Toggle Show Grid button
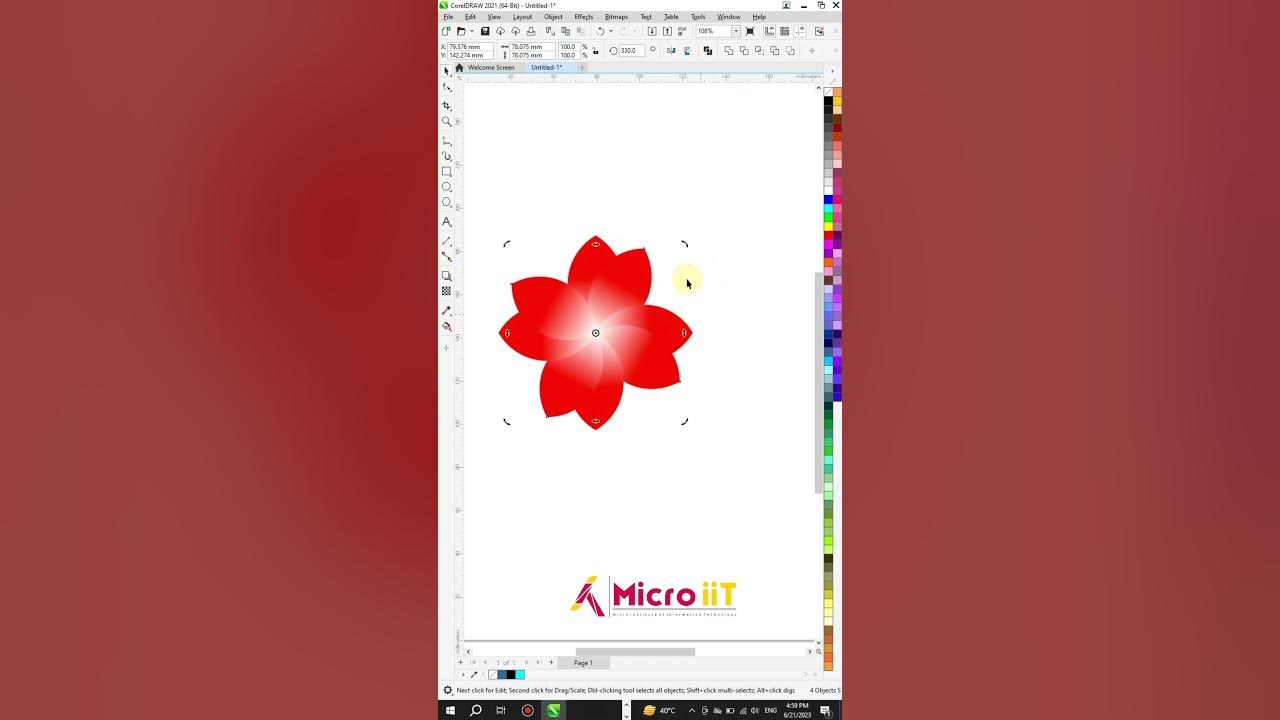Viewport: 1280px width, 720px height. pyautogui.click(x=784, y=31)
